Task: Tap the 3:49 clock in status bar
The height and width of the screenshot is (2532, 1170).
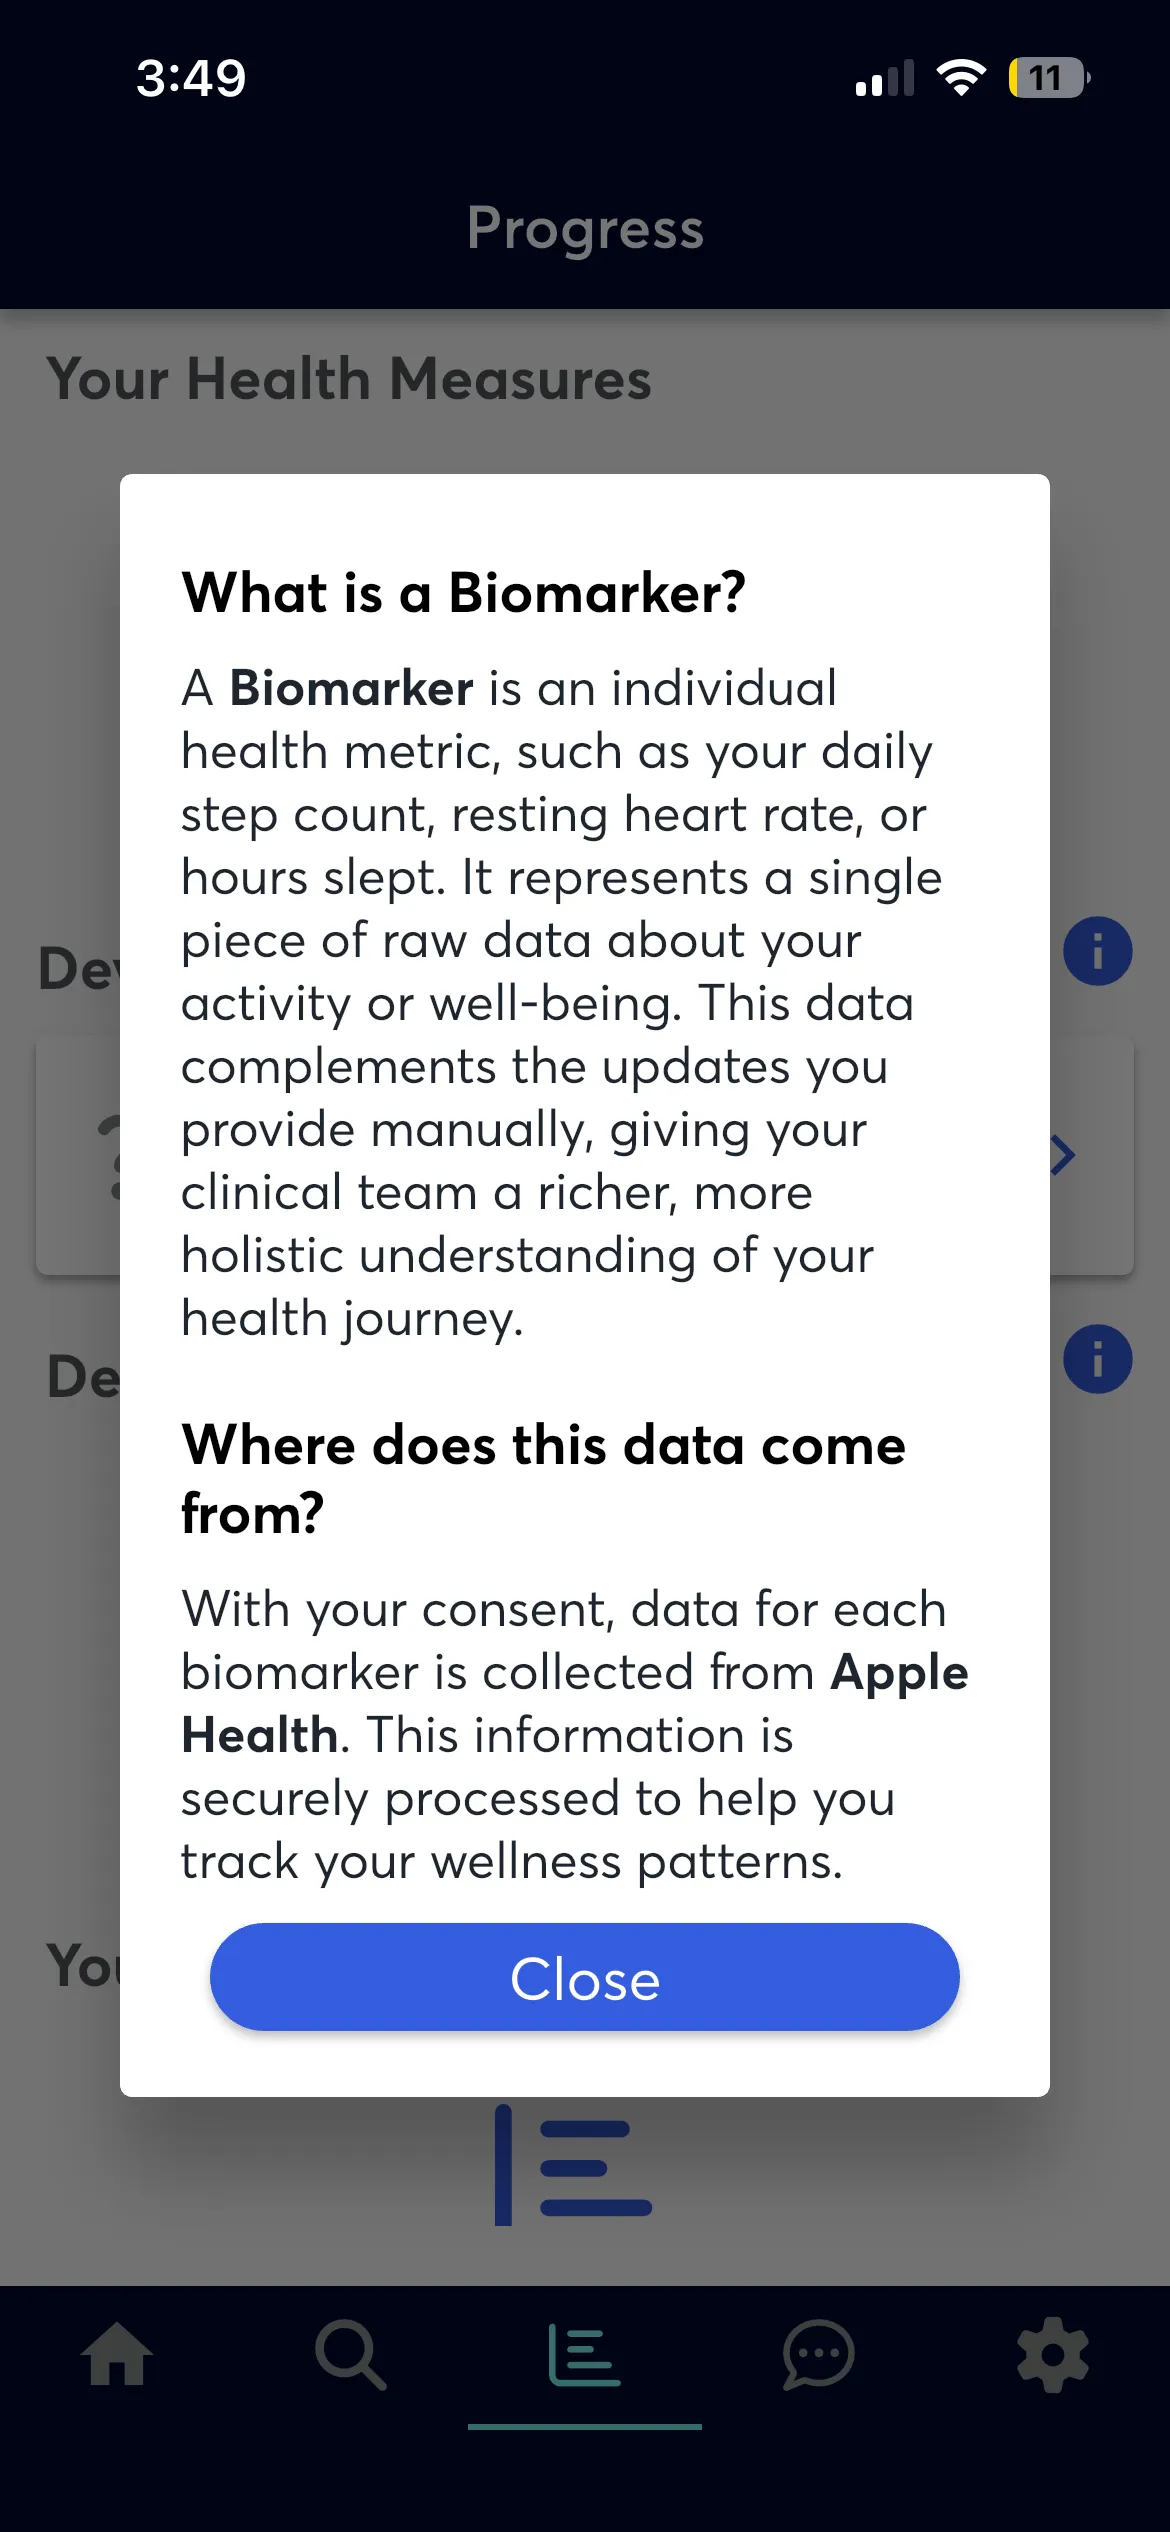Action: [191, 78]
